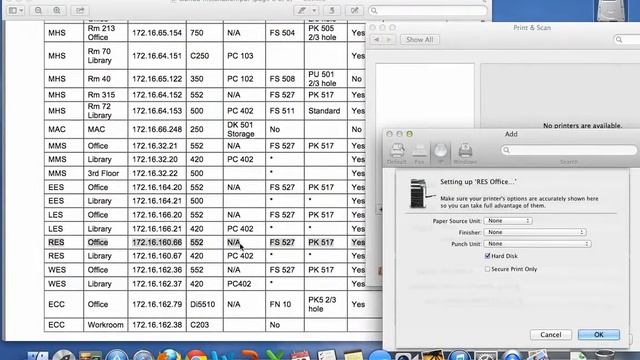Open the Punch Unit dropdown
This screenshot has height=360, width=640.
pos(538,244)
